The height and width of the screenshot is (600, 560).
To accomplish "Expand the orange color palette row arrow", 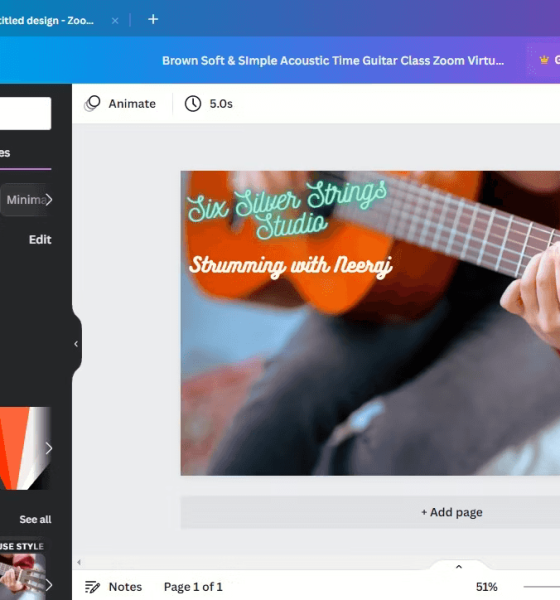I will pyautogui.click(x=49, y=448).
